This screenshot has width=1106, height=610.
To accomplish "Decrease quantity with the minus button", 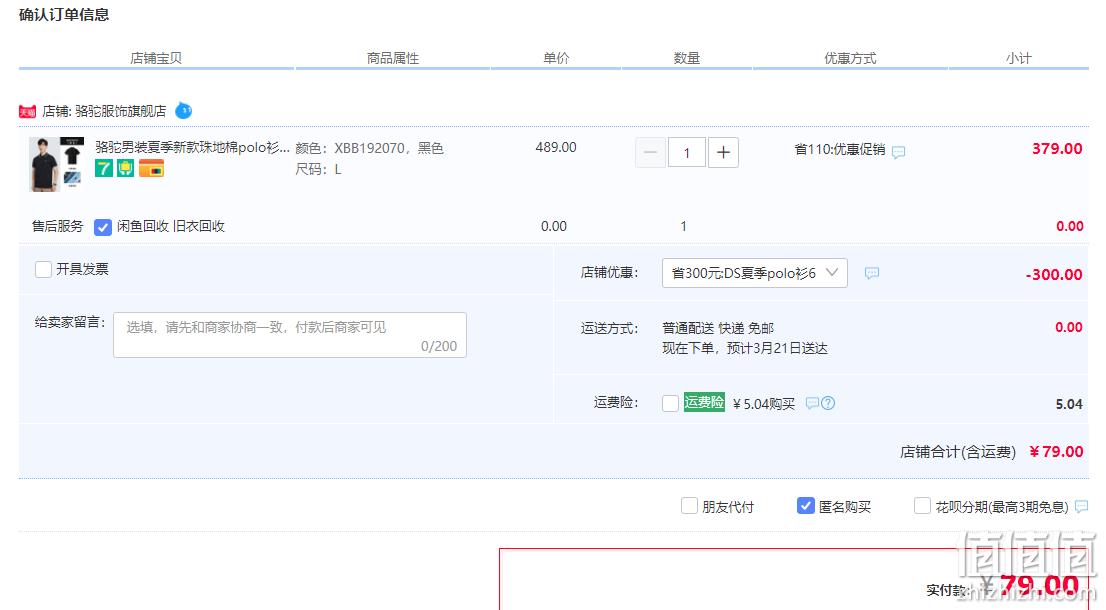I will pos(650,152).
